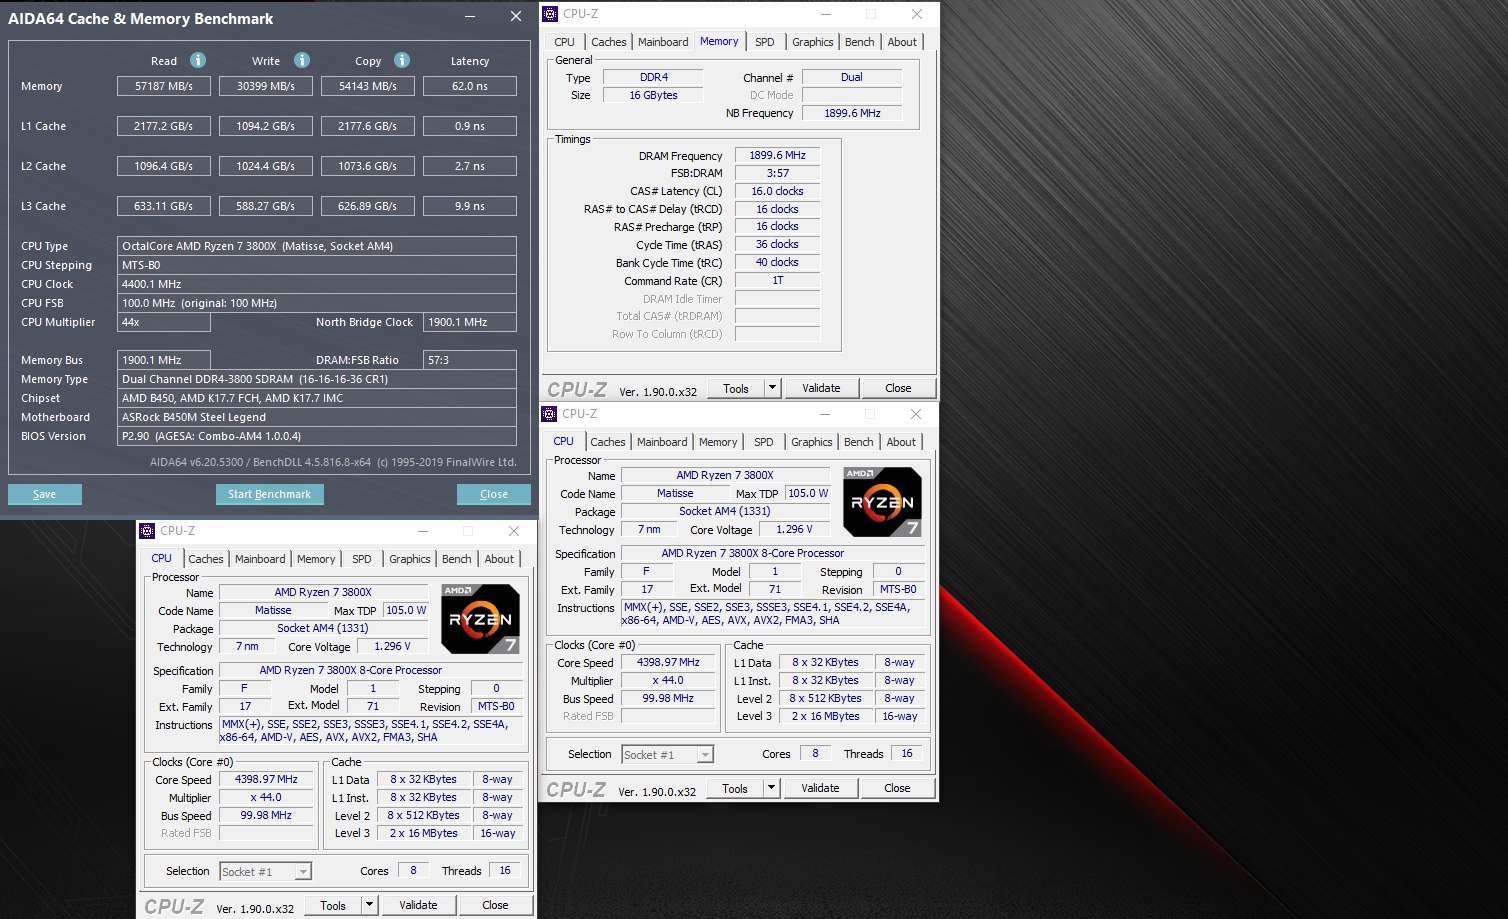This screenshot has width=1508, height=919.
Task: Minimize the AIDA64 benchmark window
Action: 471,17
